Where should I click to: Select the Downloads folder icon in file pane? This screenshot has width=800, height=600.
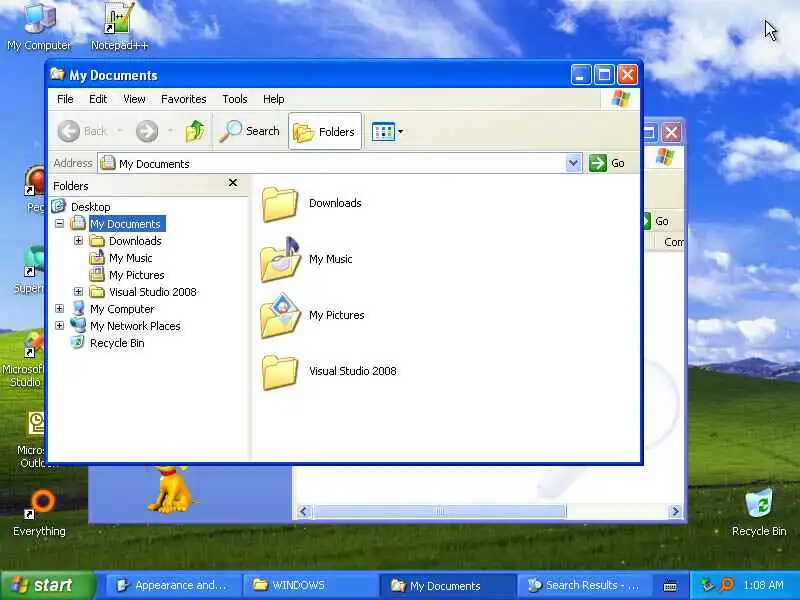(280, 204)
